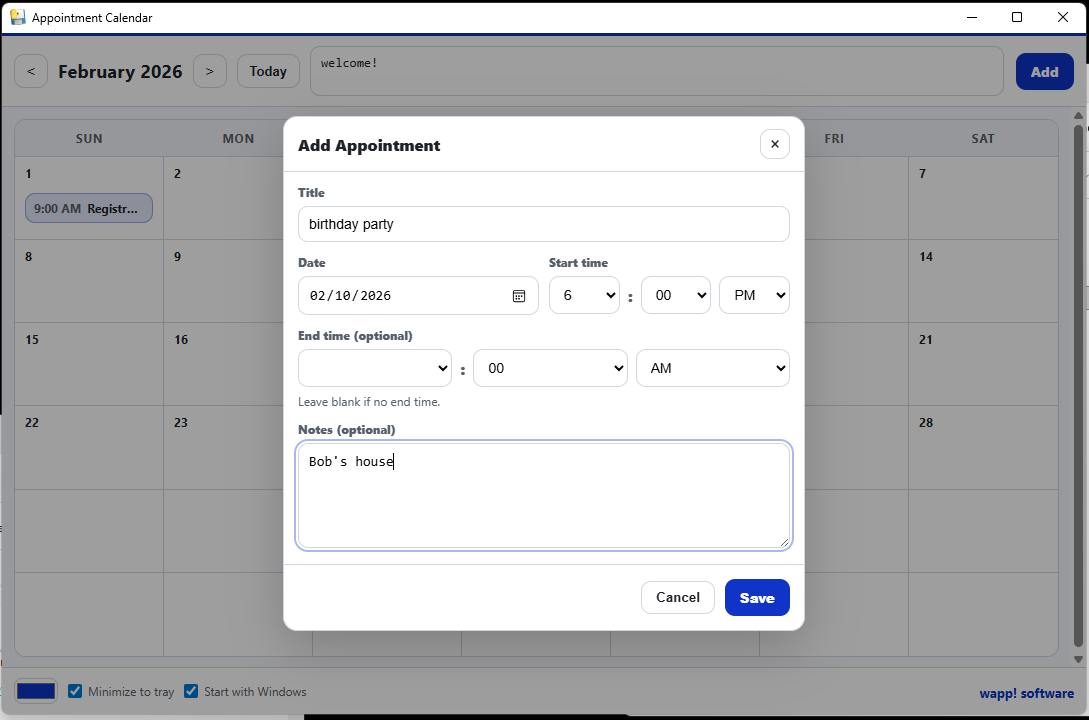1089x720 pixels.
Task: Open the date picker calendar icon
Action: (519, 295)
